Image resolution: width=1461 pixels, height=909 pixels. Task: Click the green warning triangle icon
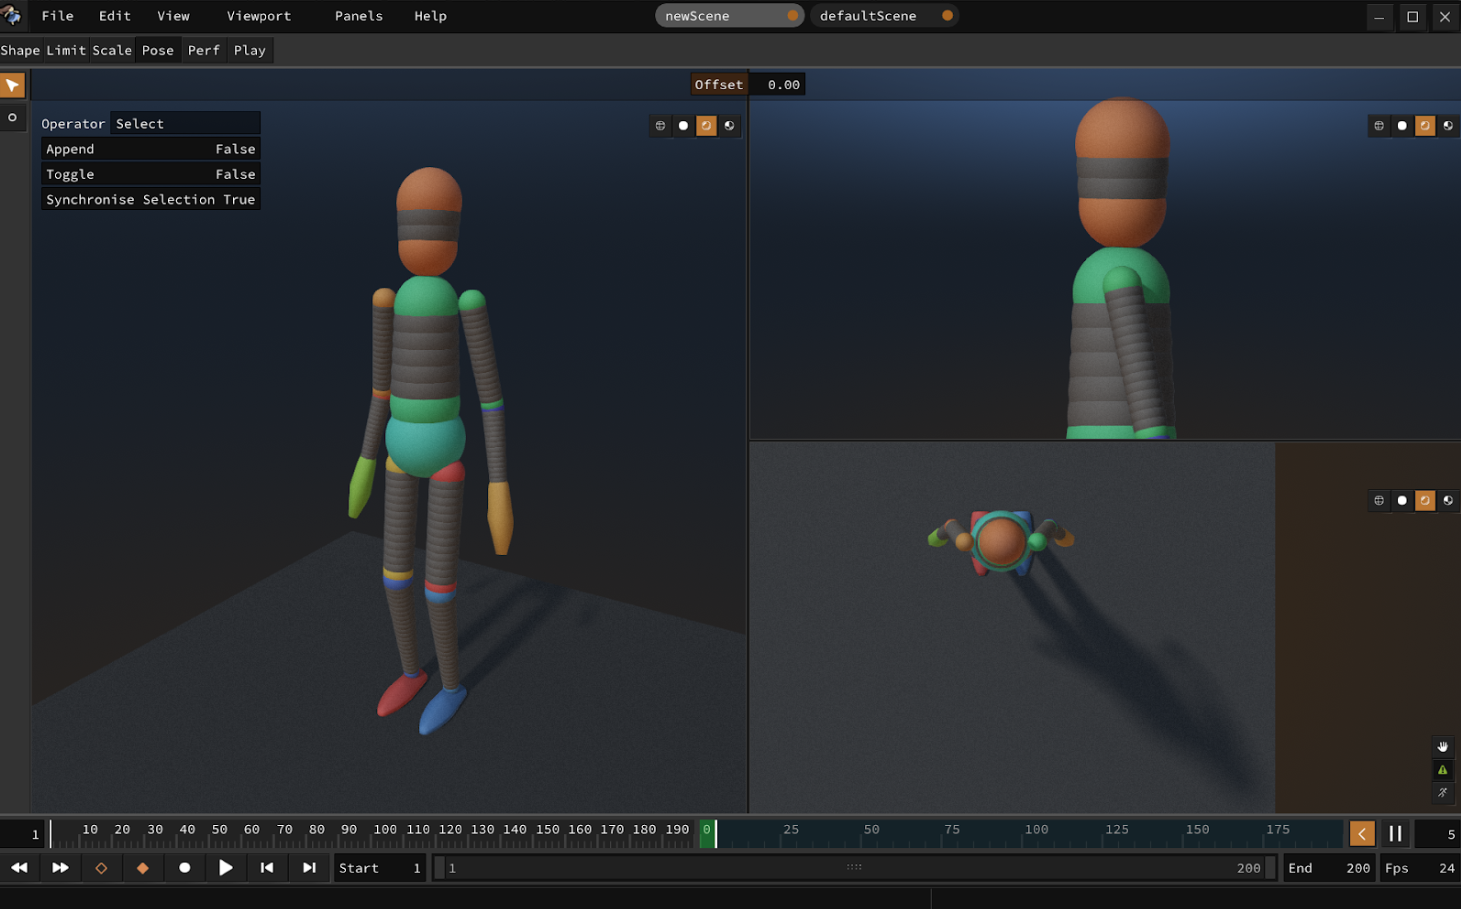pyautogui.click(x=1442, y=770)
